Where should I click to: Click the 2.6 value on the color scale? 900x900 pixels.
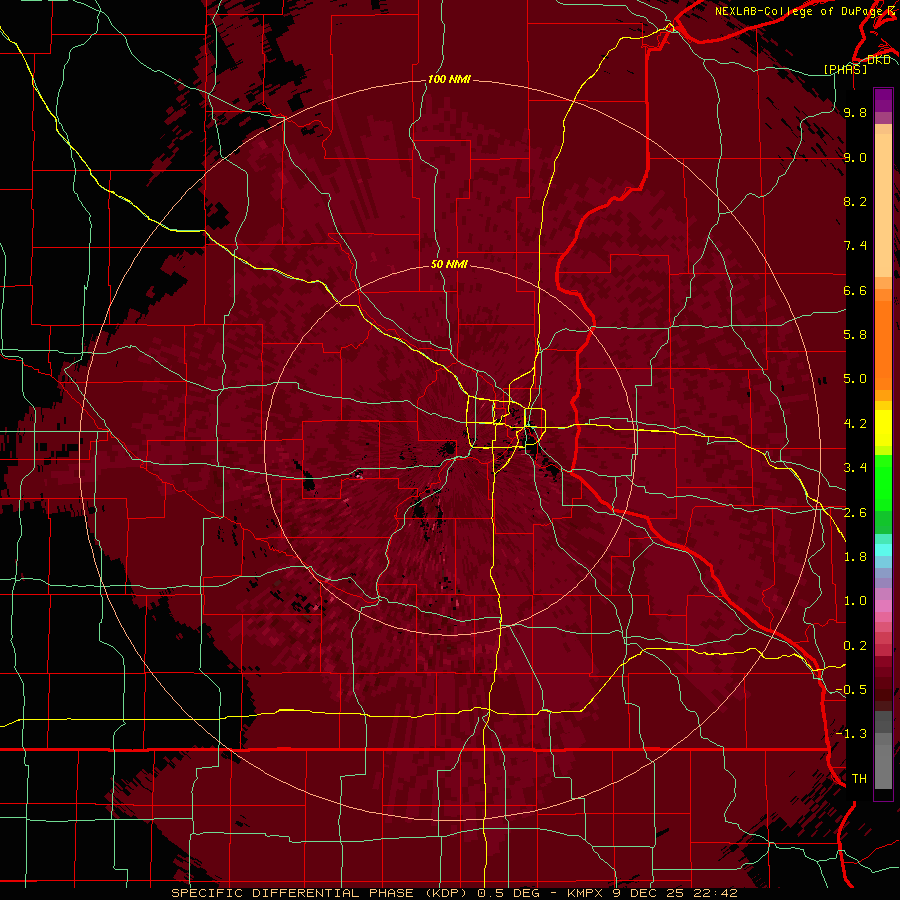tap(855, 513)
